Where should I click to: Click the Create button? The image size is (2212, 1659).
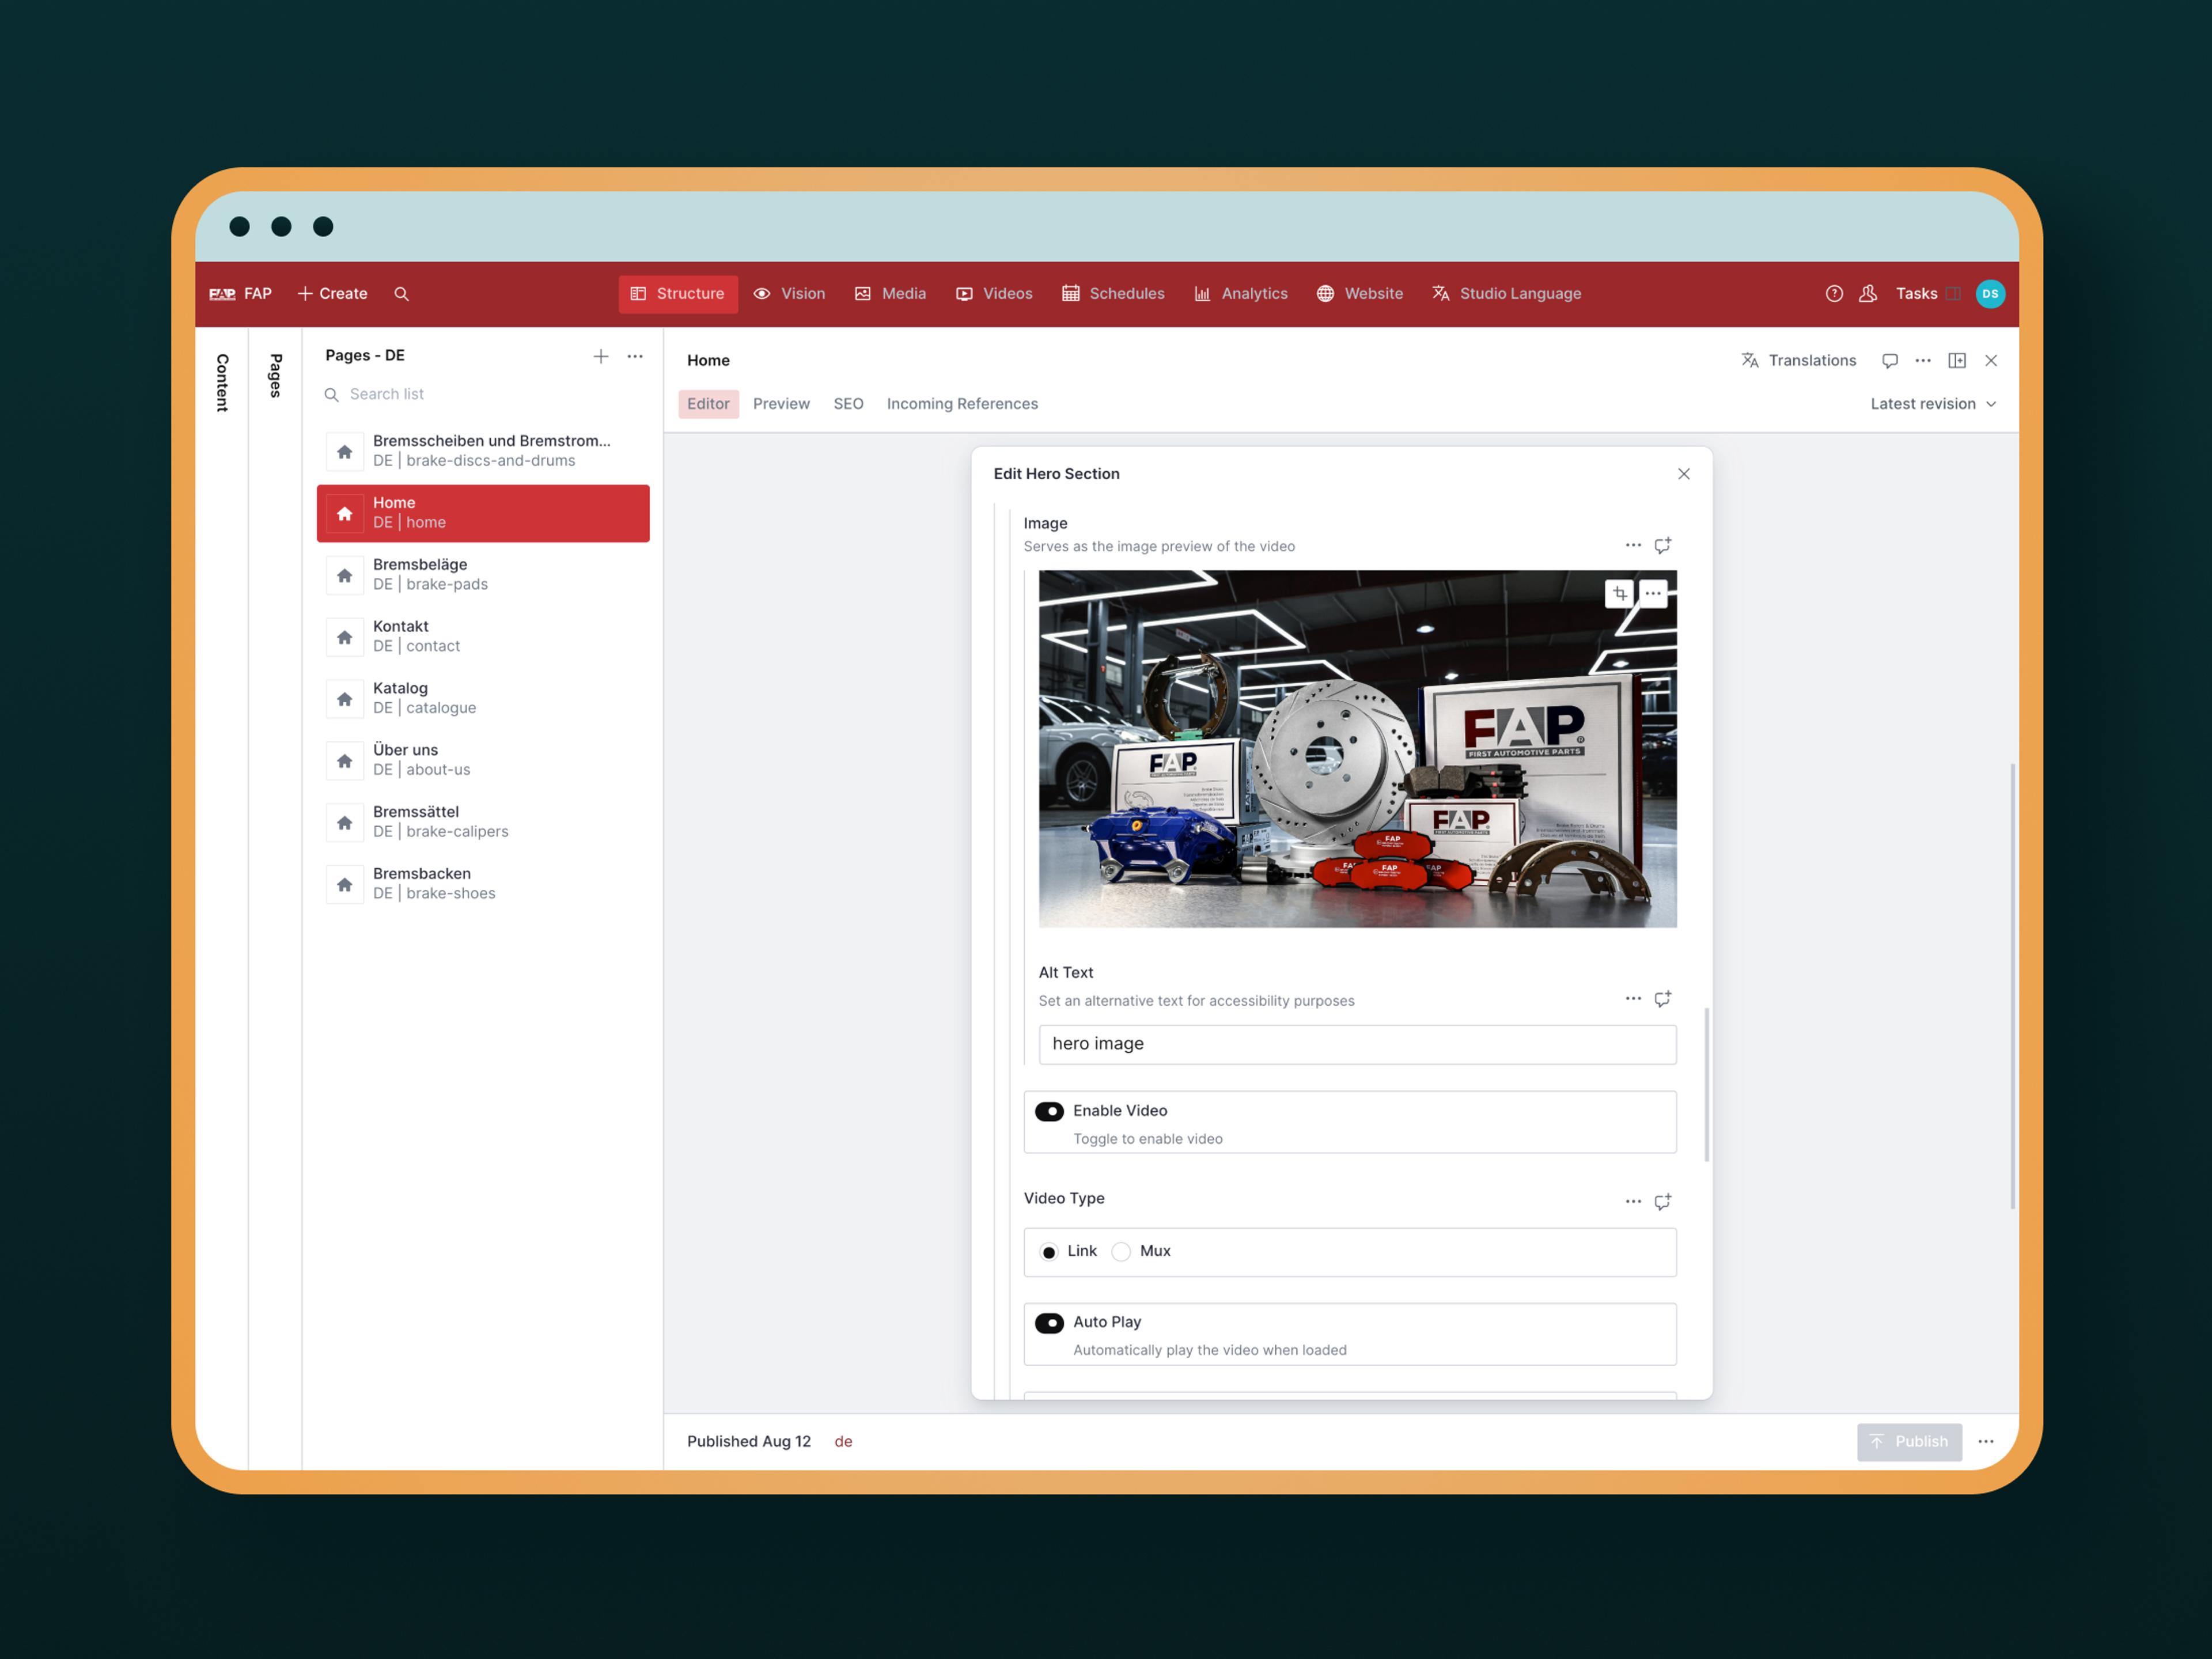point(332,294)
